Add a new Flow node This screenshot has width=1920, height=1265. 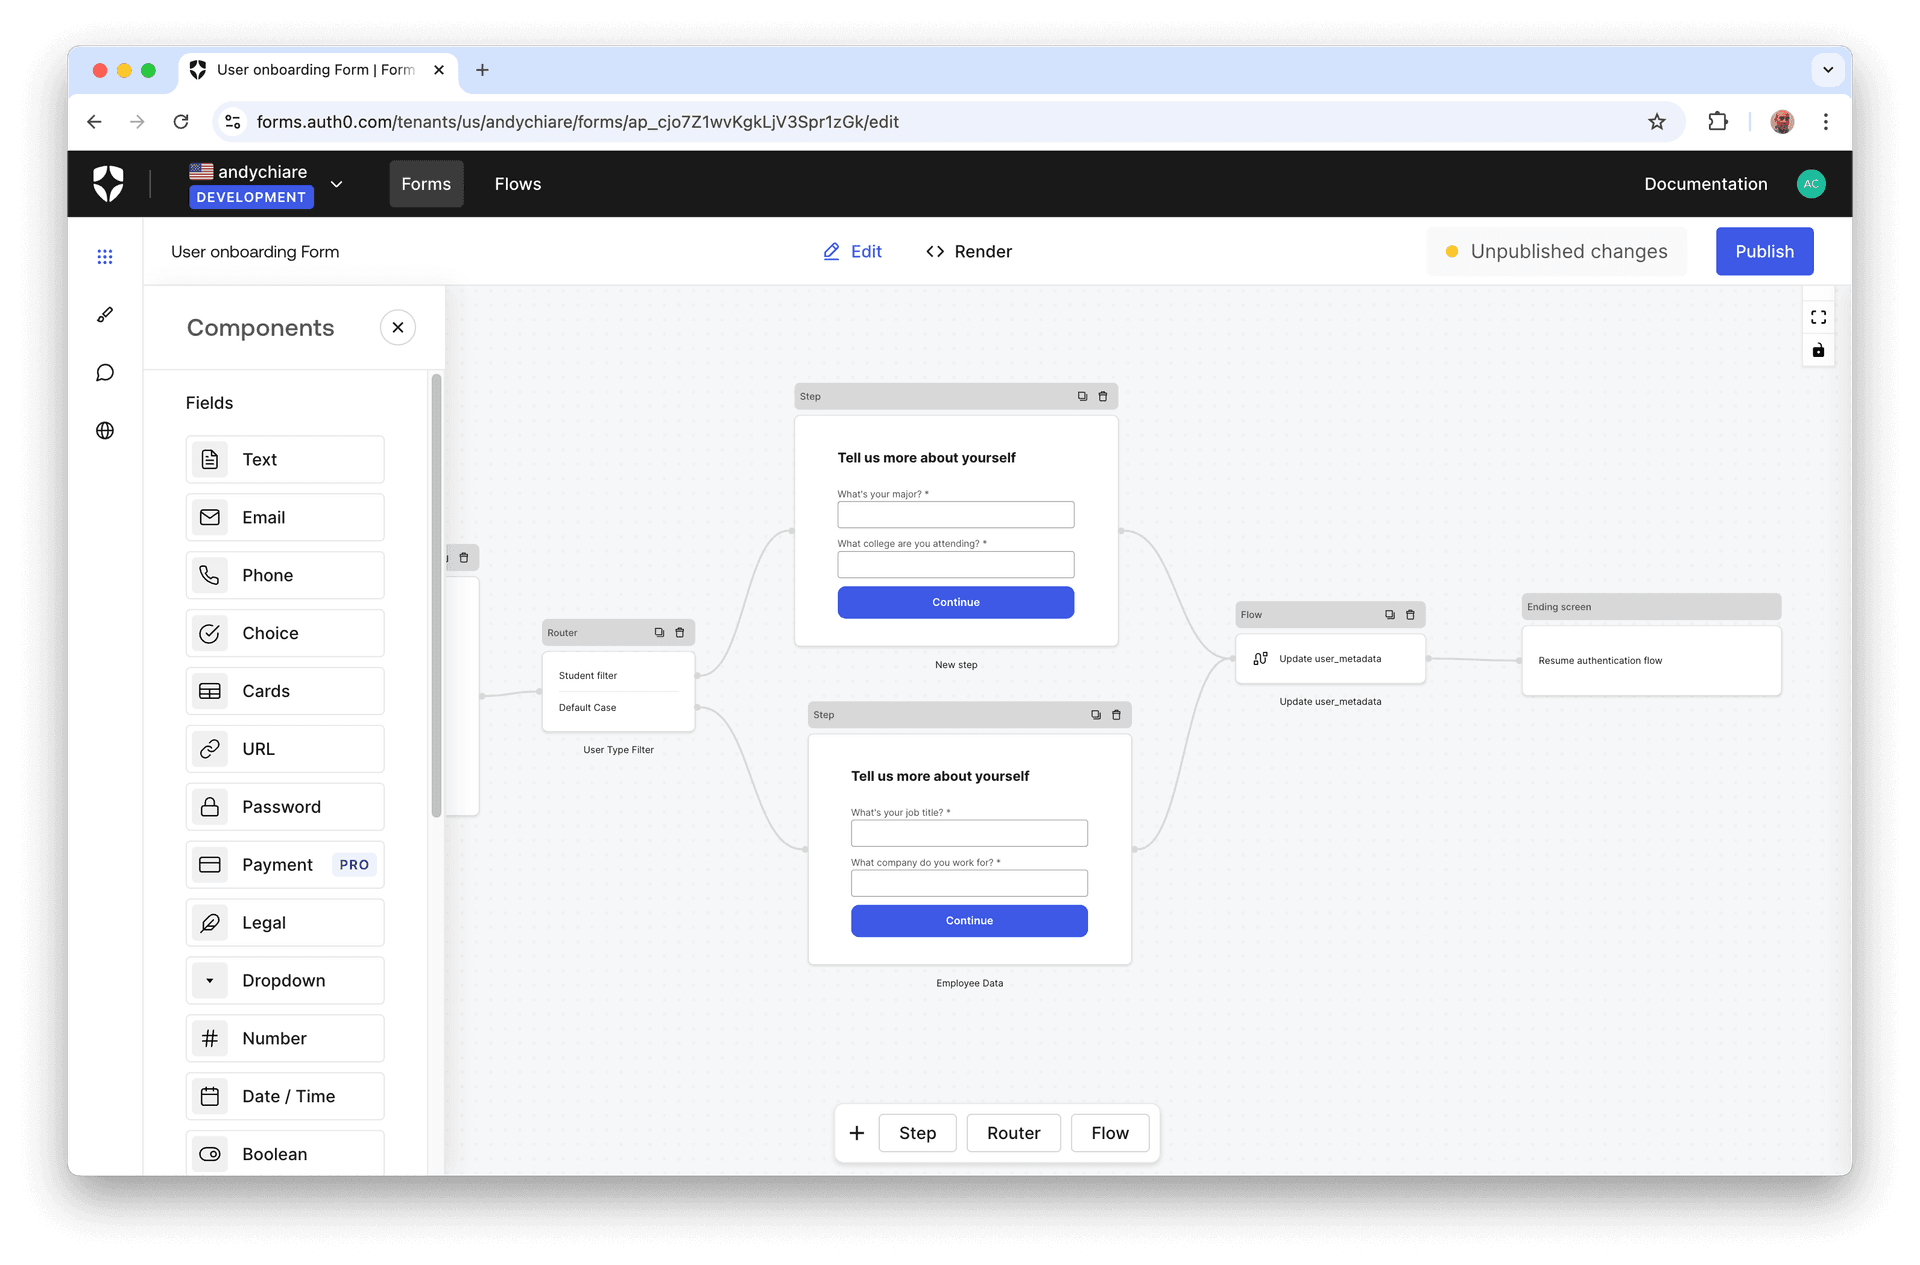pos(1110,1133)
